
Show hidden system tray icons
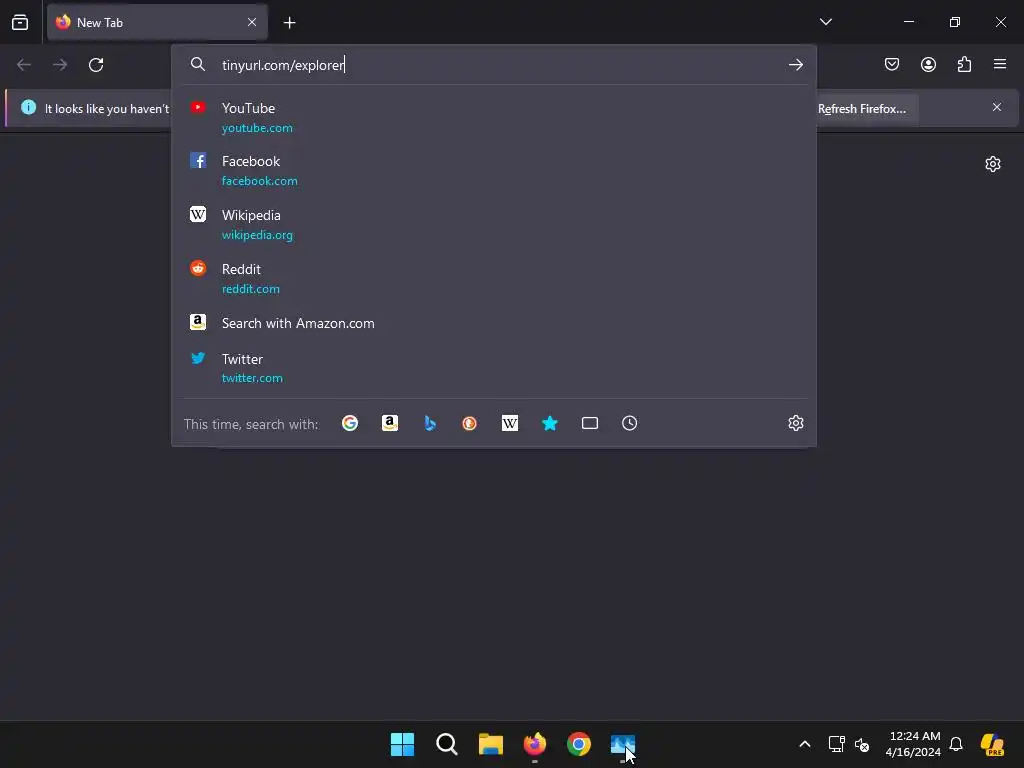[x=805, y=744]
